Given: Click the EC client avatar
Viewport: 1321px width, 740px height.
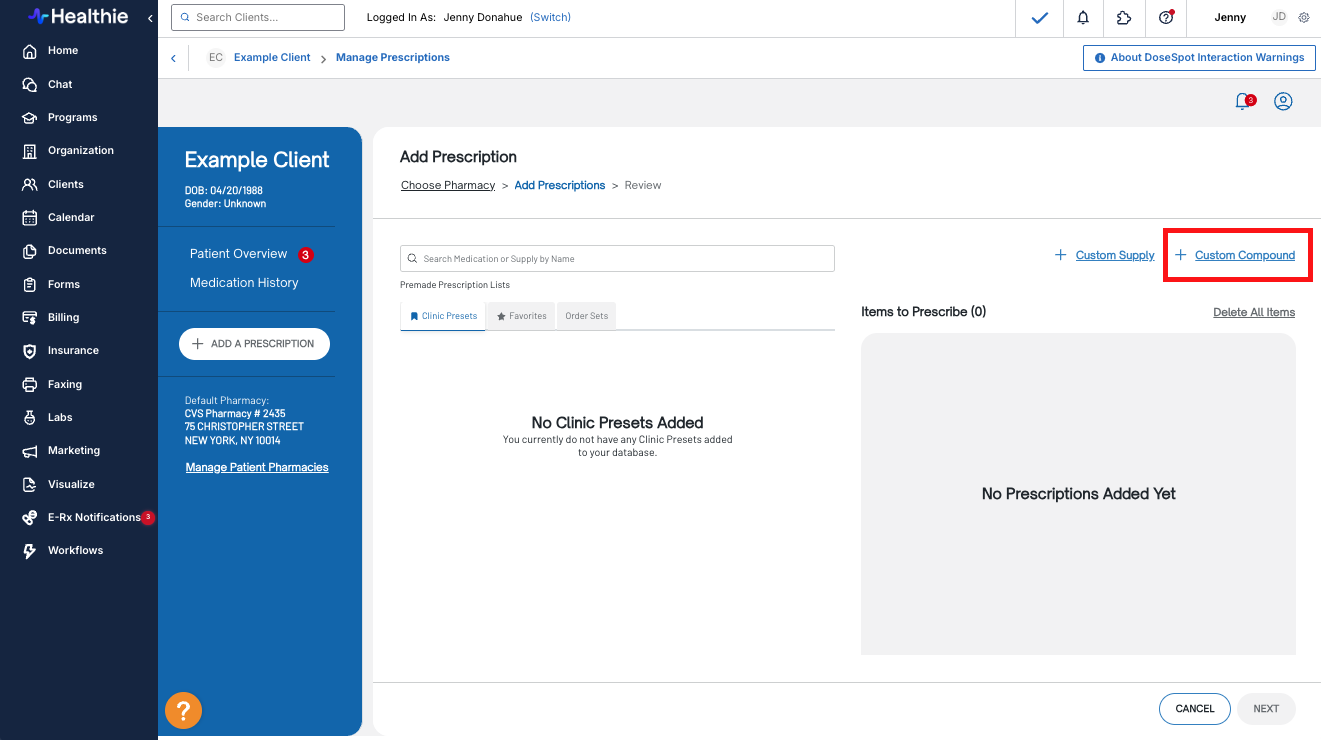Looking at the screenshot, I should pyautogui.click(x=215, y=58).
